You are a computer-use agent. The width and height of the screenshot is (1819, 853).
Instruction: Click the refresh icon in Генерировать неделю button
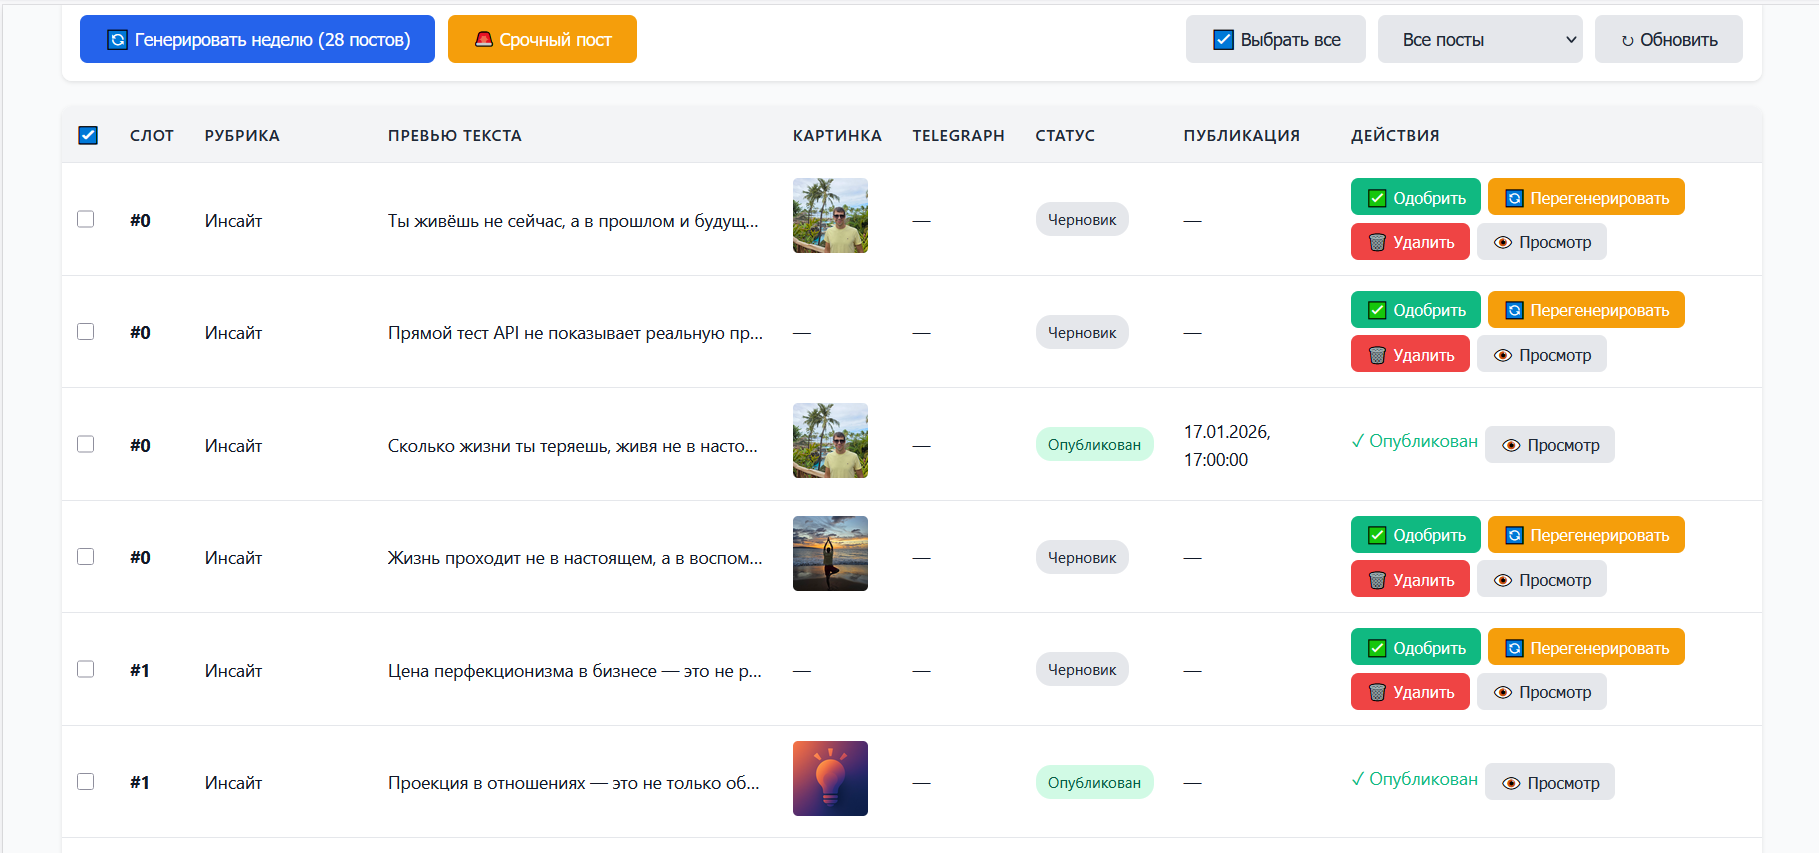[x=117, y=40]
